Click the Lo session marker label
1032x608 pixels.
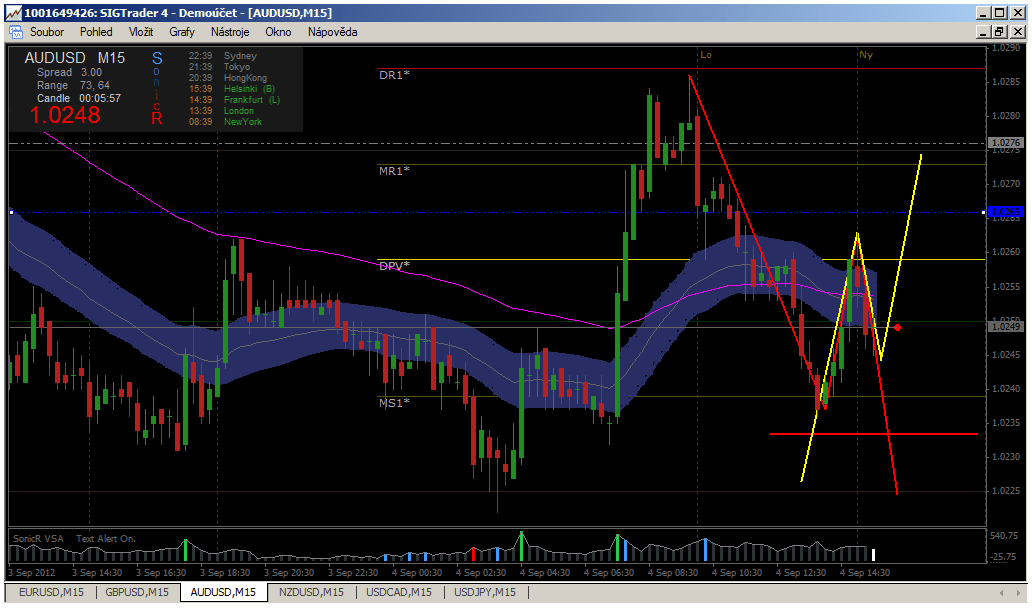point(706,55)
